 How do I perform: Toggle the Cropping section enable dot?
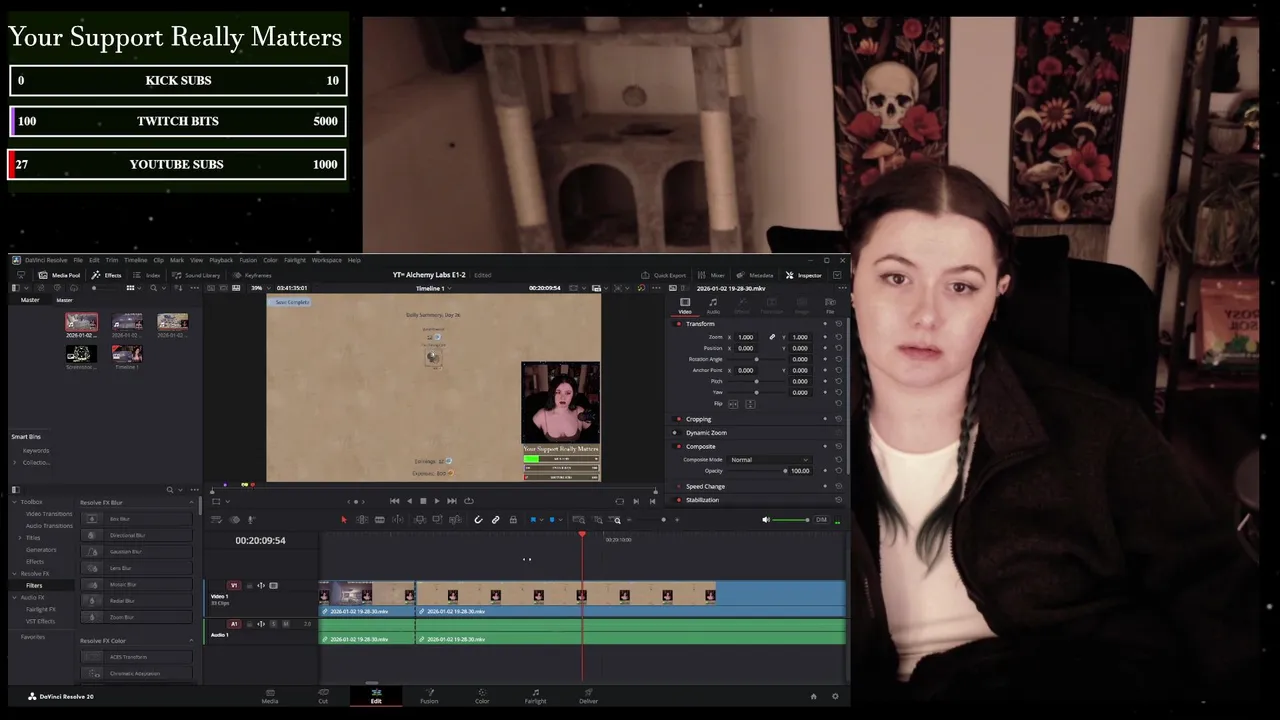(679, 419)
